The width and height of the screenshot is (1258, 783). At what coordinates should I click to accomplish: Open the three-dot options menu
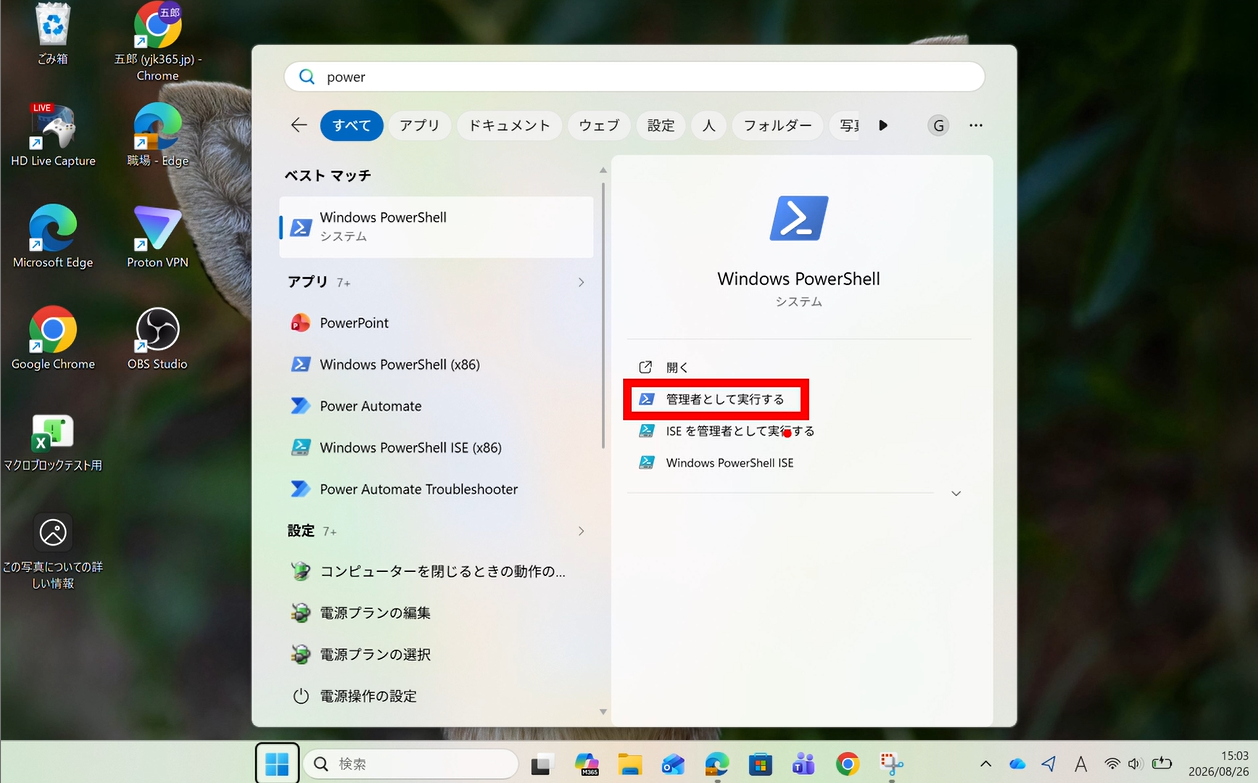(976, 125)
